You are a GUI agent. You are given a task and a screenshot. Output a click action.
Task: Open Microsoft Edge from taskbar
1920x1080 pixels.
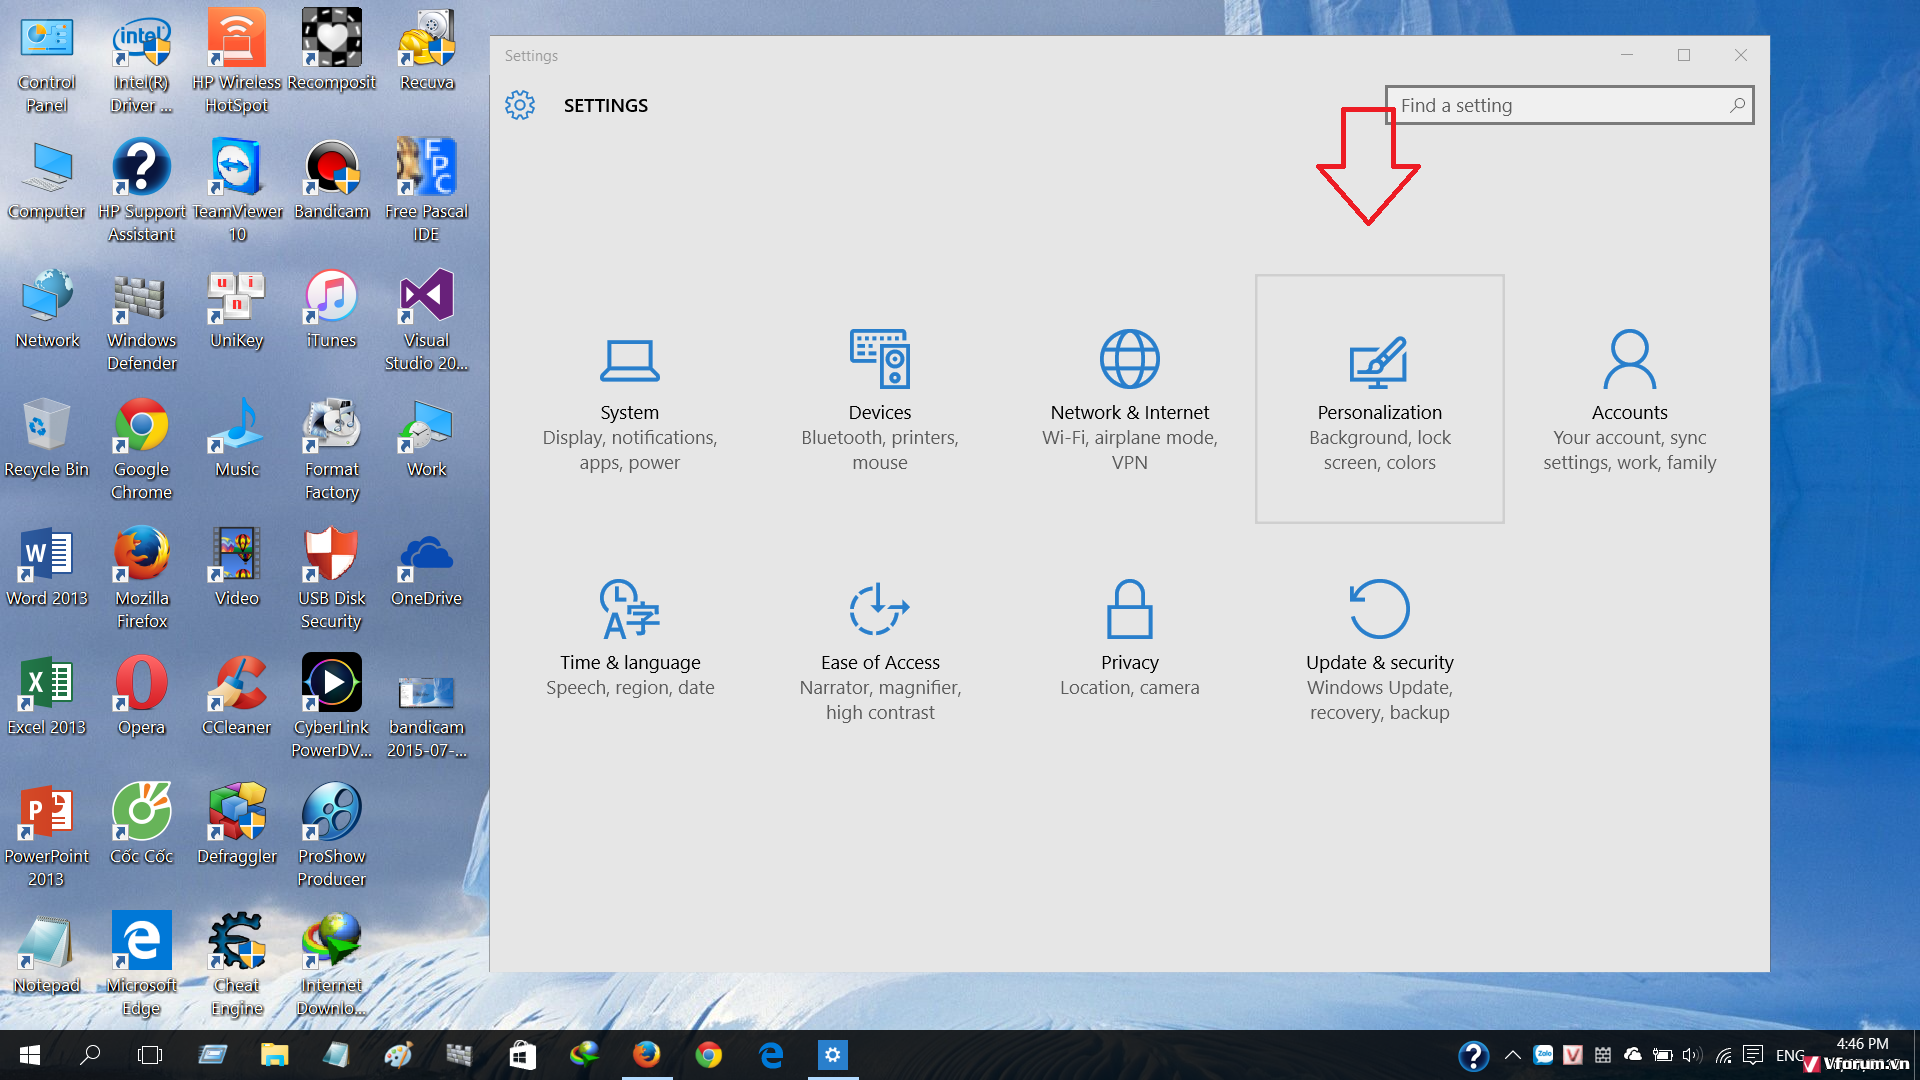(770, 1054)
